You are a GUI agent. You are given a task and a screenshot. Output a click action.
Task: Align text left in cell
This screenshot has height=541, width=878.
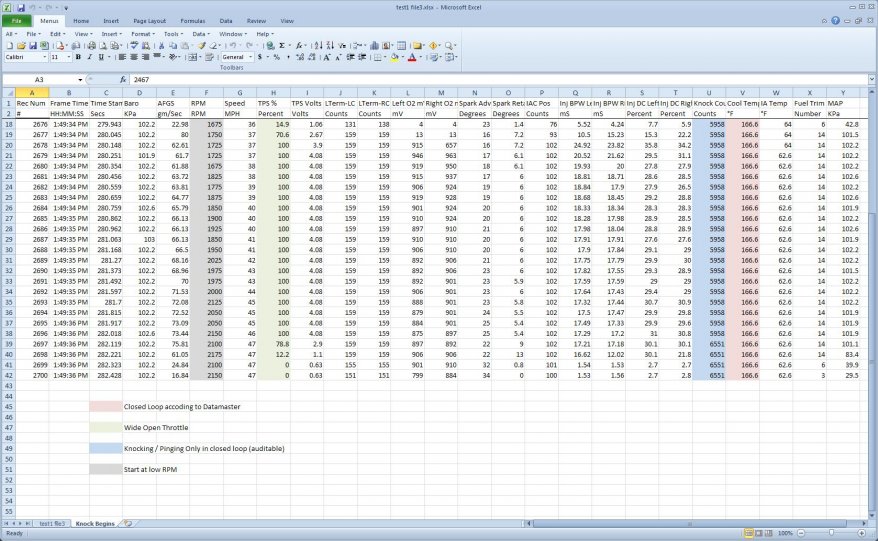(122, 57)
